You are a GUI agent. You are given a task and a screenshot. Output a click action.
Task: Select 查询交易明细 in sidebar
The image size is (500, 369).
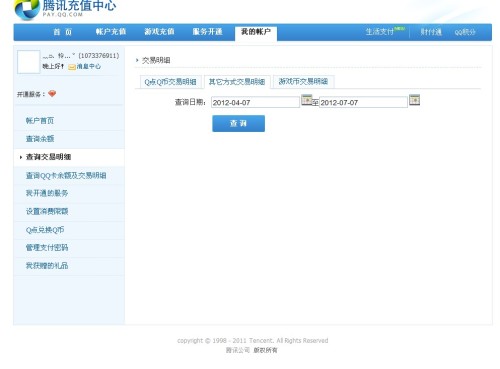[x=48, y=157]
